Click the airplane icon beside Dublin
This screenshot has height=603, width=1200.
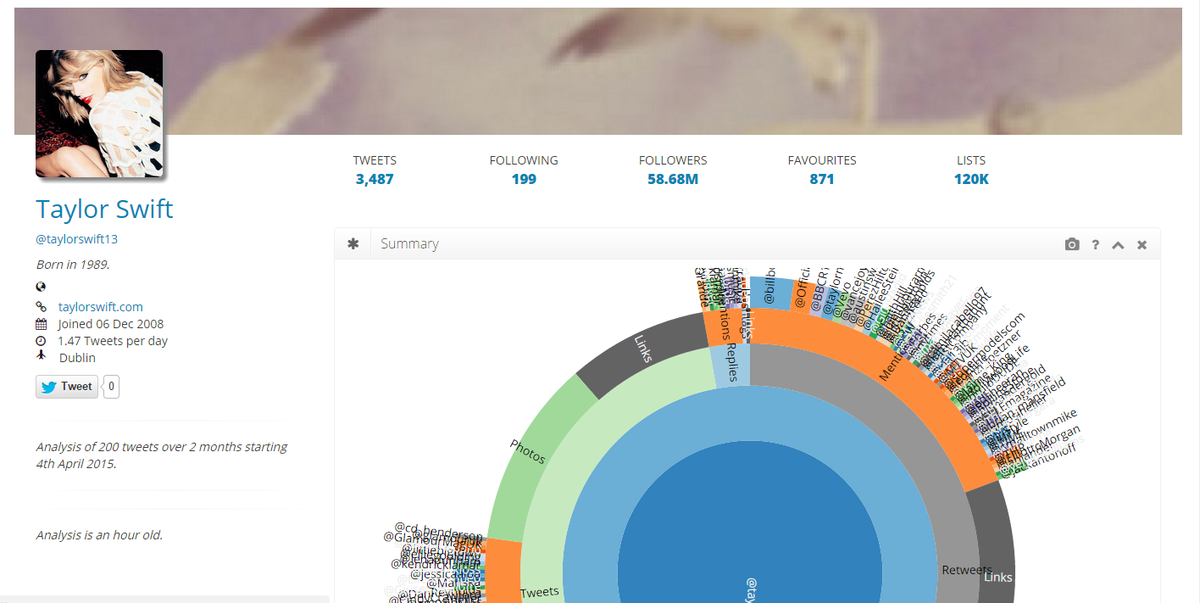point(41,357)
